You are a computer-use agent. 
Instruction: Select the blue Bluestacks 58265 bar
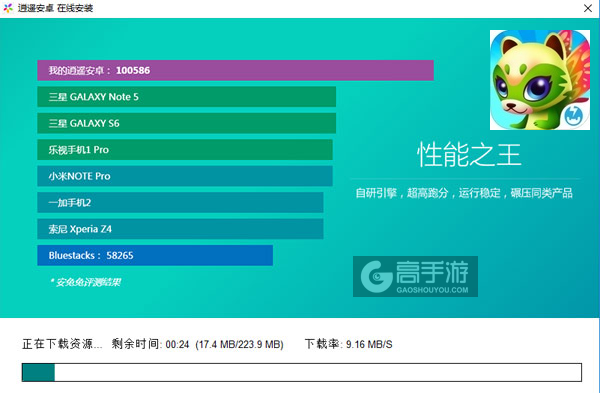pyautogui.click(x=155, y=255)
